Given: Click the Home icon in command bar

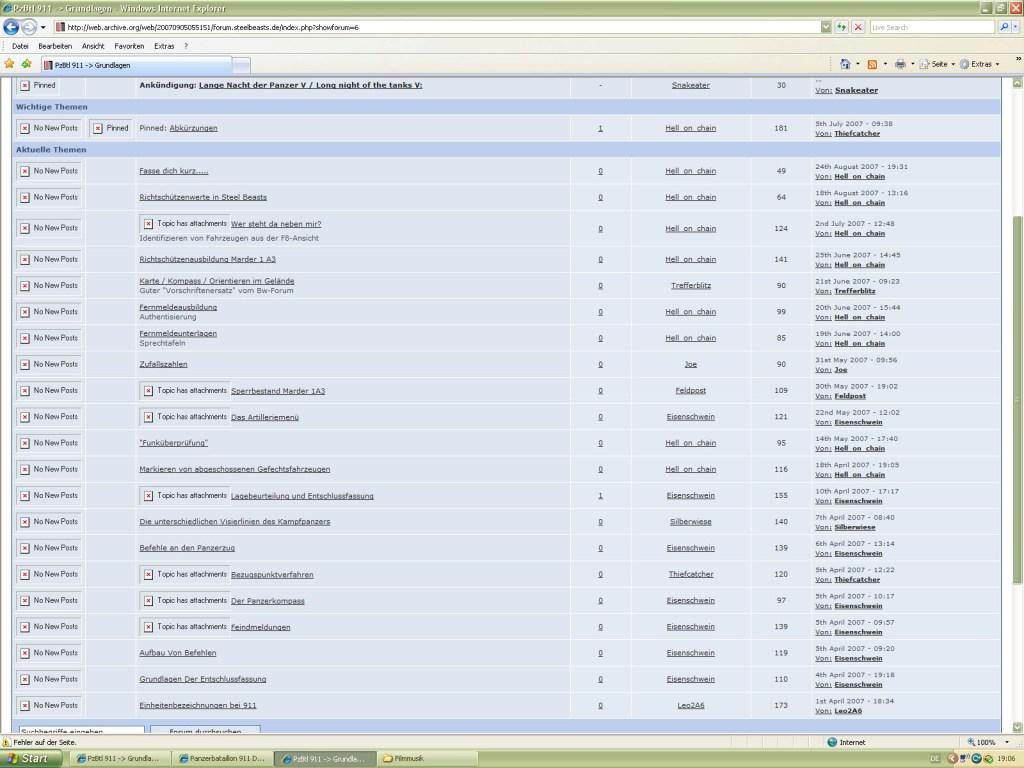Looking at the screenshot, I should coord(846,64).
